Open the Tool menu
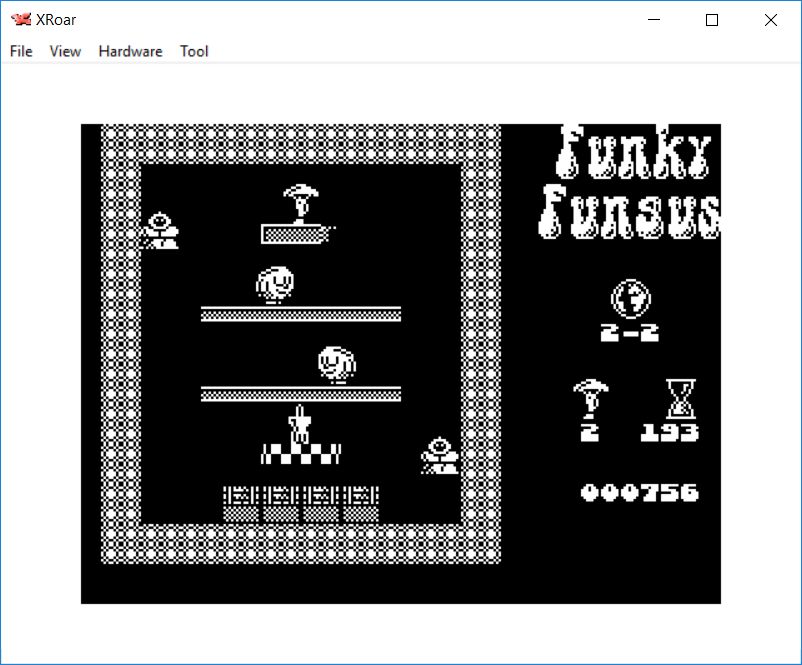The image size is (802, 665). point(194,51)
